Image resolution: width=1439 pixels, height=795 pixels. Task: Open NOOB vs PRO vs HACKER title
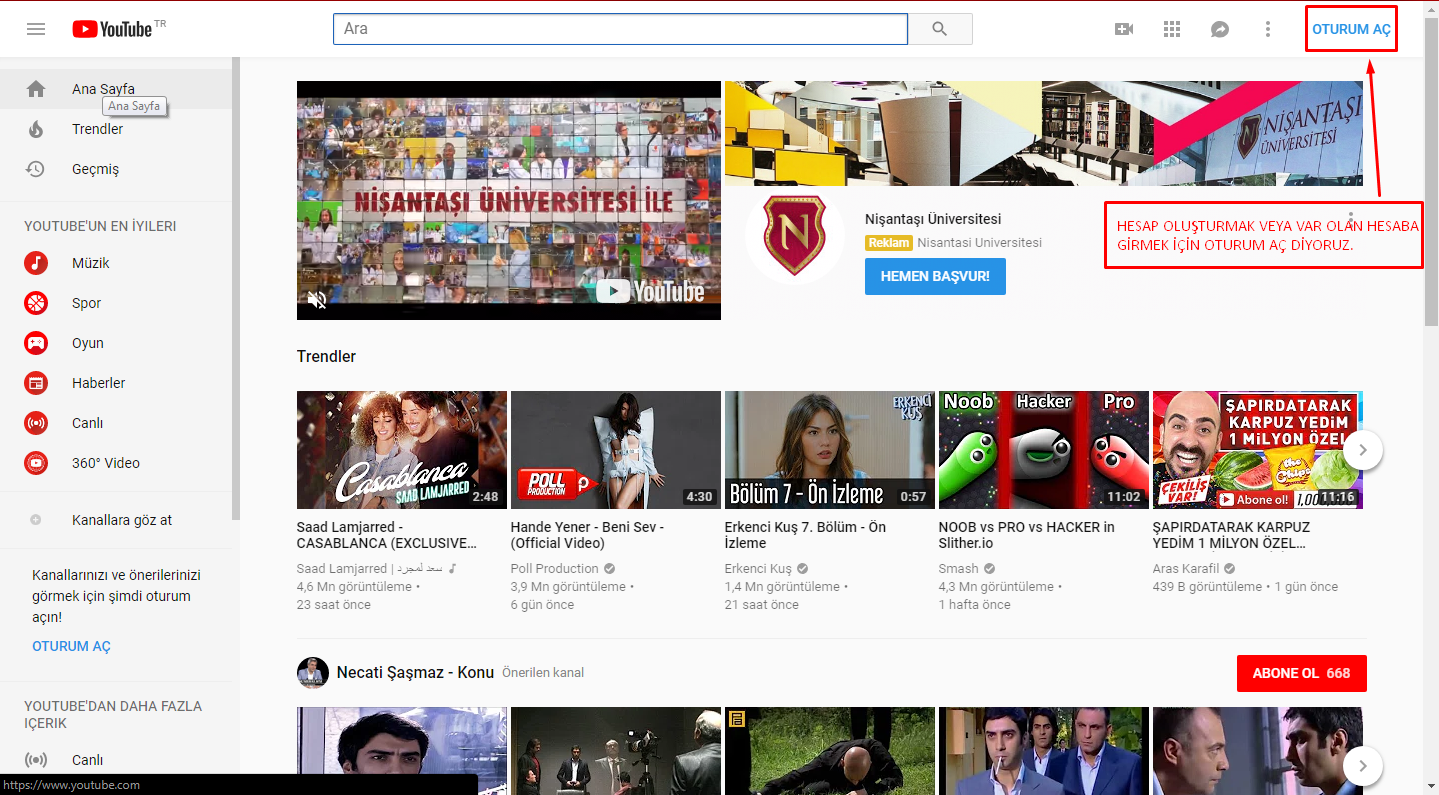pyautogui.click(x=1027, y=535)
